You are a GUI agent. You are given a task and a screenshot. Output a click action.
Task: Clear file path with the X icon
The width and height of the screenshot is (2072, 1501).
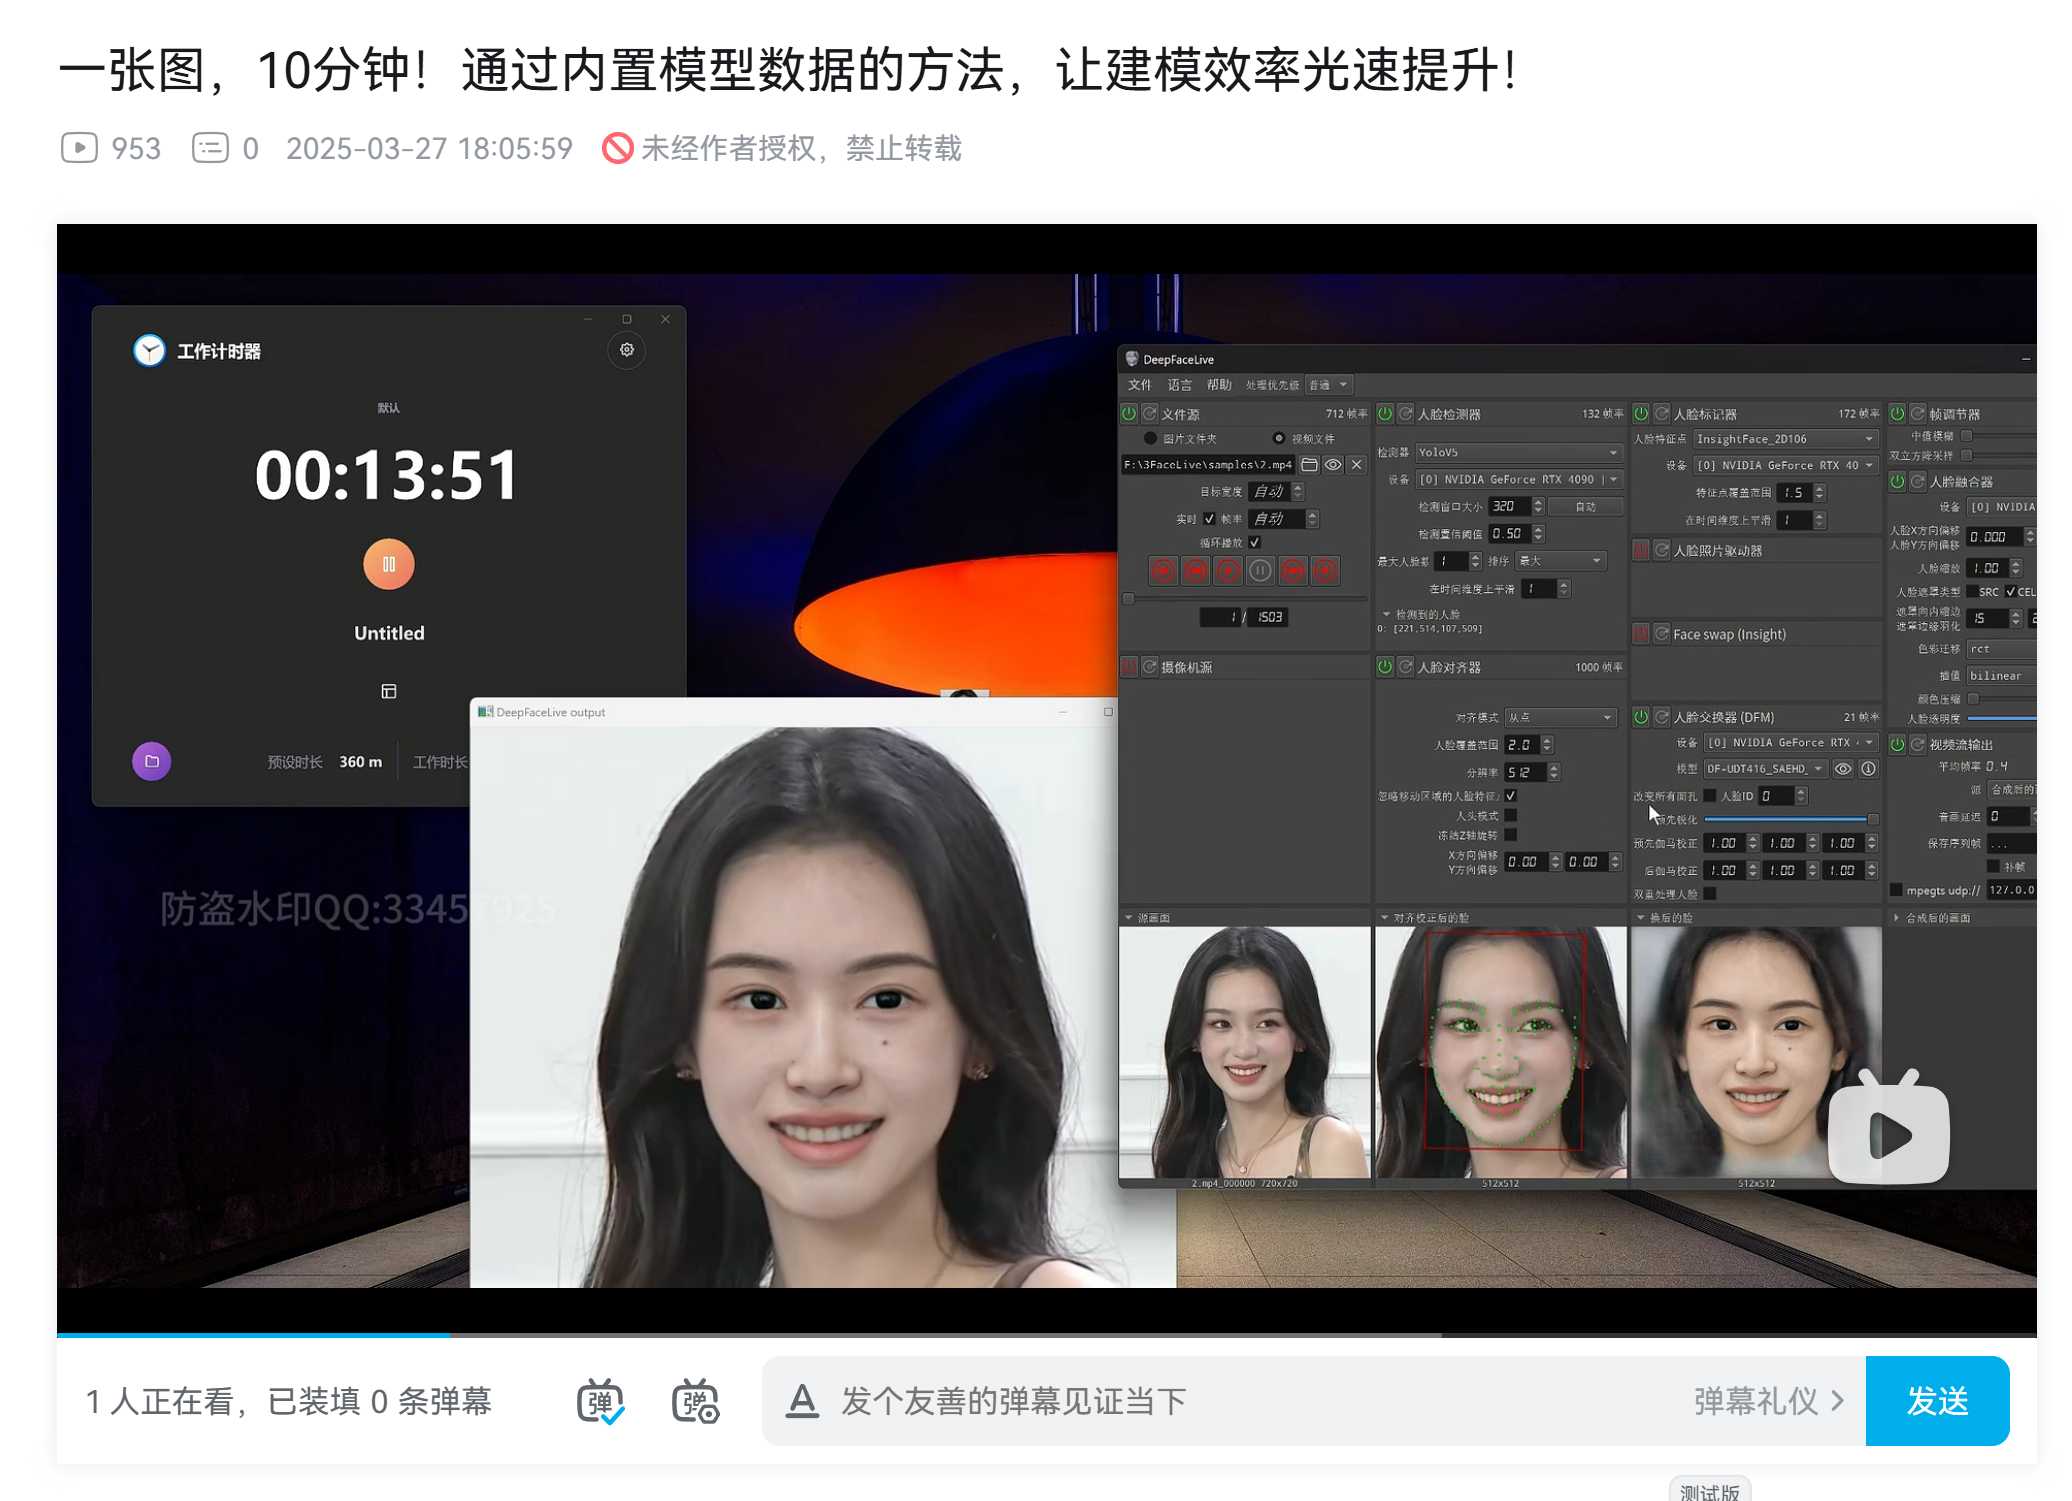point(1357,464)
